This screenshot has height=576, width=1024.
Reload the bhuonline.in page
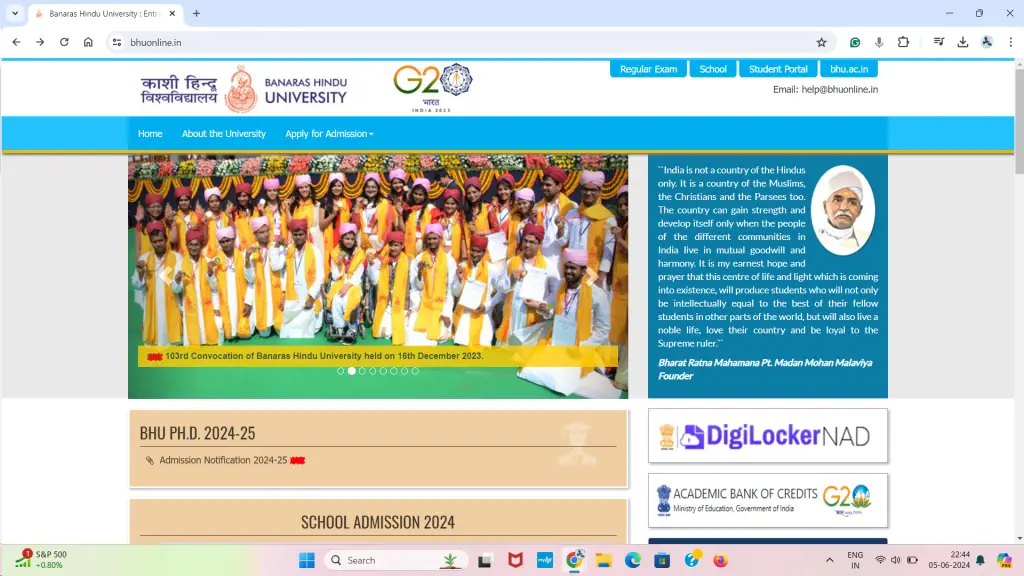pos(64,42)
